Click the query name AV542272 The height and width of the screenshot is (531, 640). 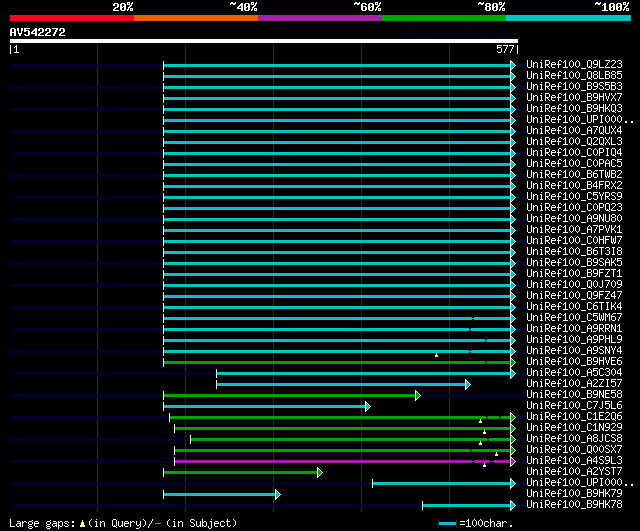(x=38, y=32)
